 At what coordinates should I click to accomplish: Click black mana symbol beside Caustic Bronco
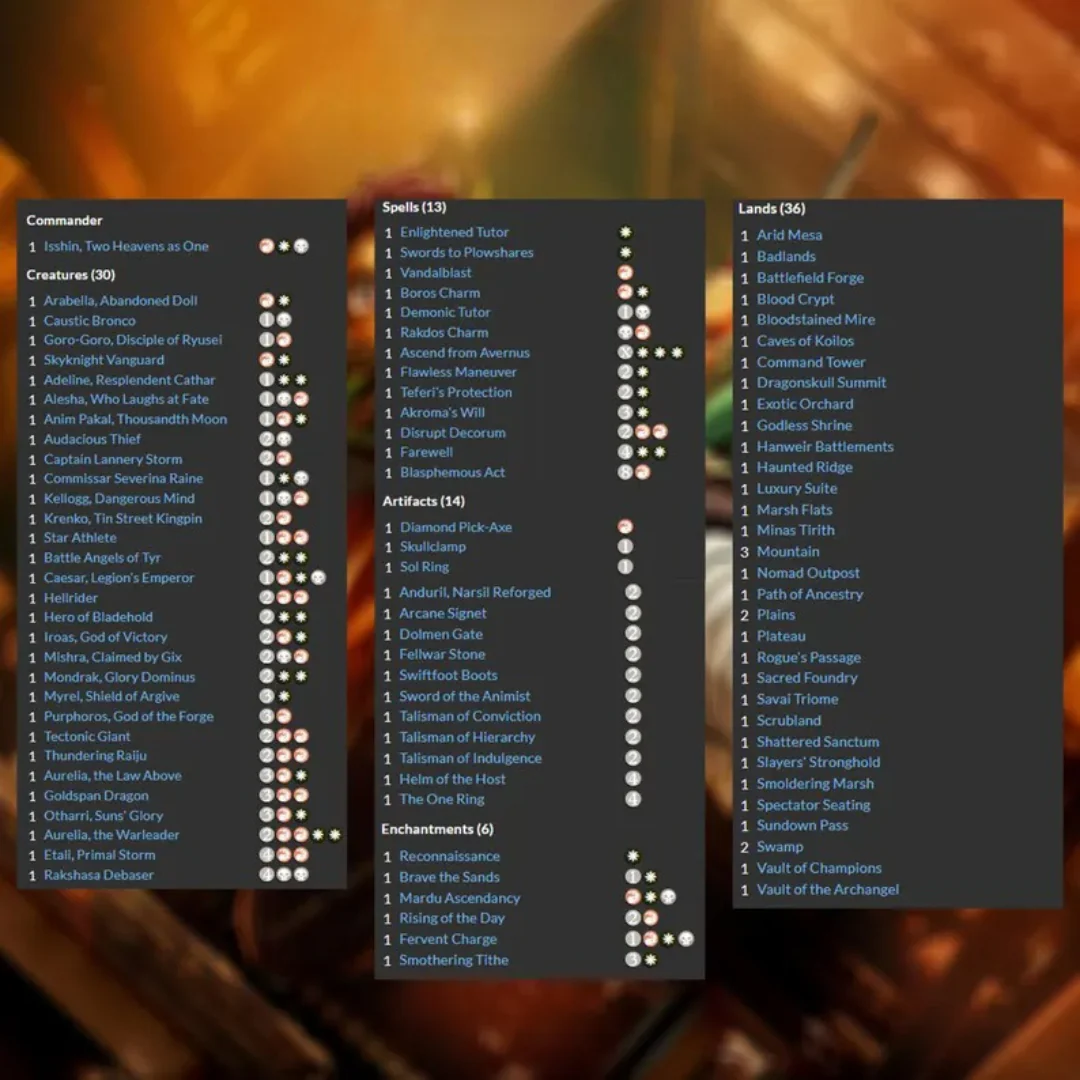pyautogui.click(x=284, y=320)
